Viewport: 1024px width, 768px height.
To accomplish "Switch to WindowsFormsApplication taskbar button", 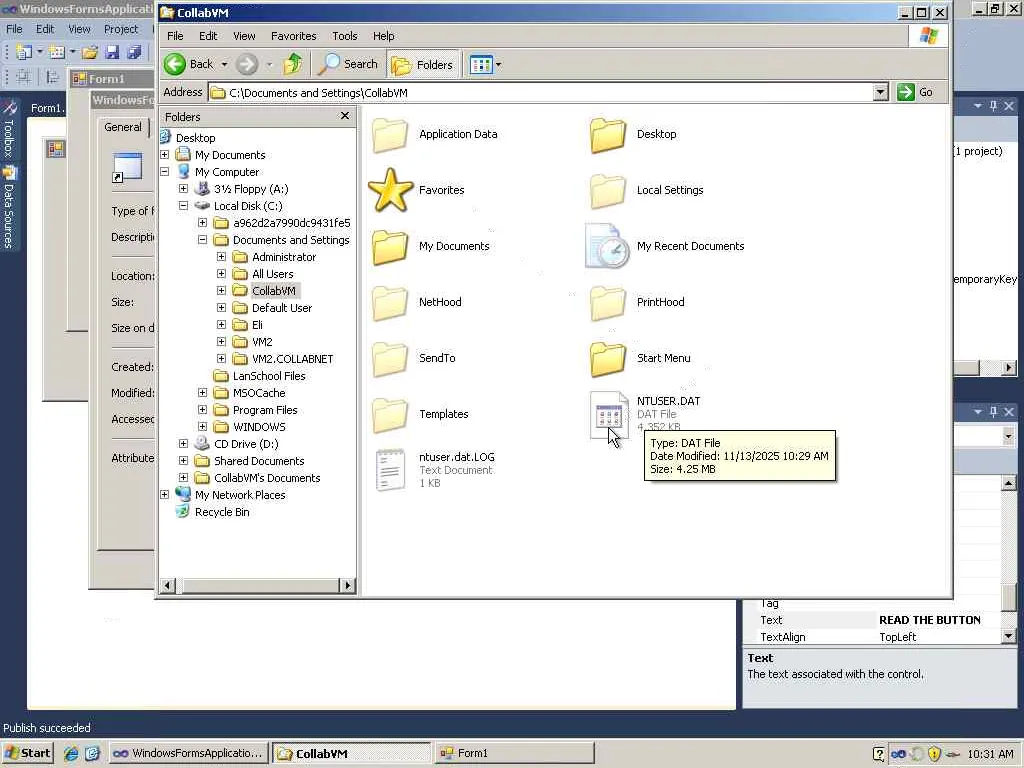I will pyautogui.click(x=188, y=753).
